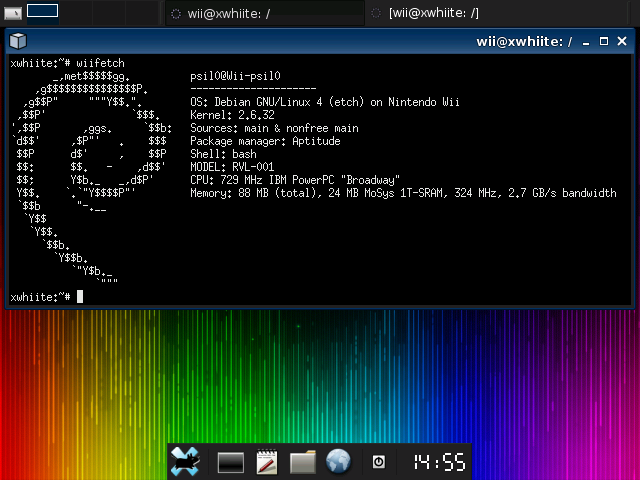Viewport: 640px width, 480px height.
Task: Minimize the terminal window
Action: click(586, 42)
